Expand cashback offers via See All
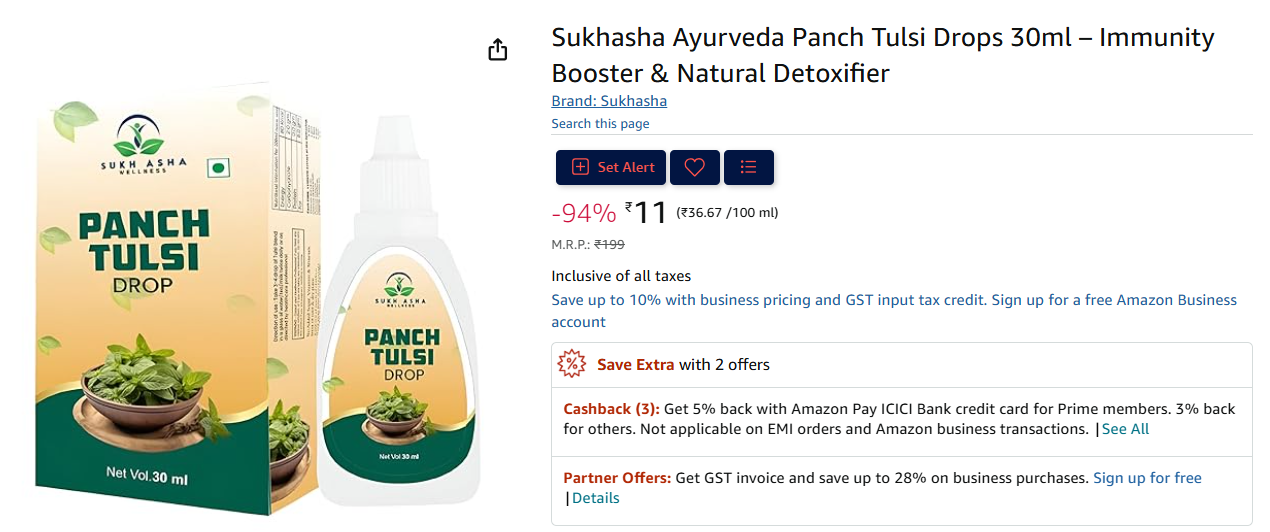The height and width of the screenshot is (532, 1270). pyautogui.click(x=1125, y=429)
